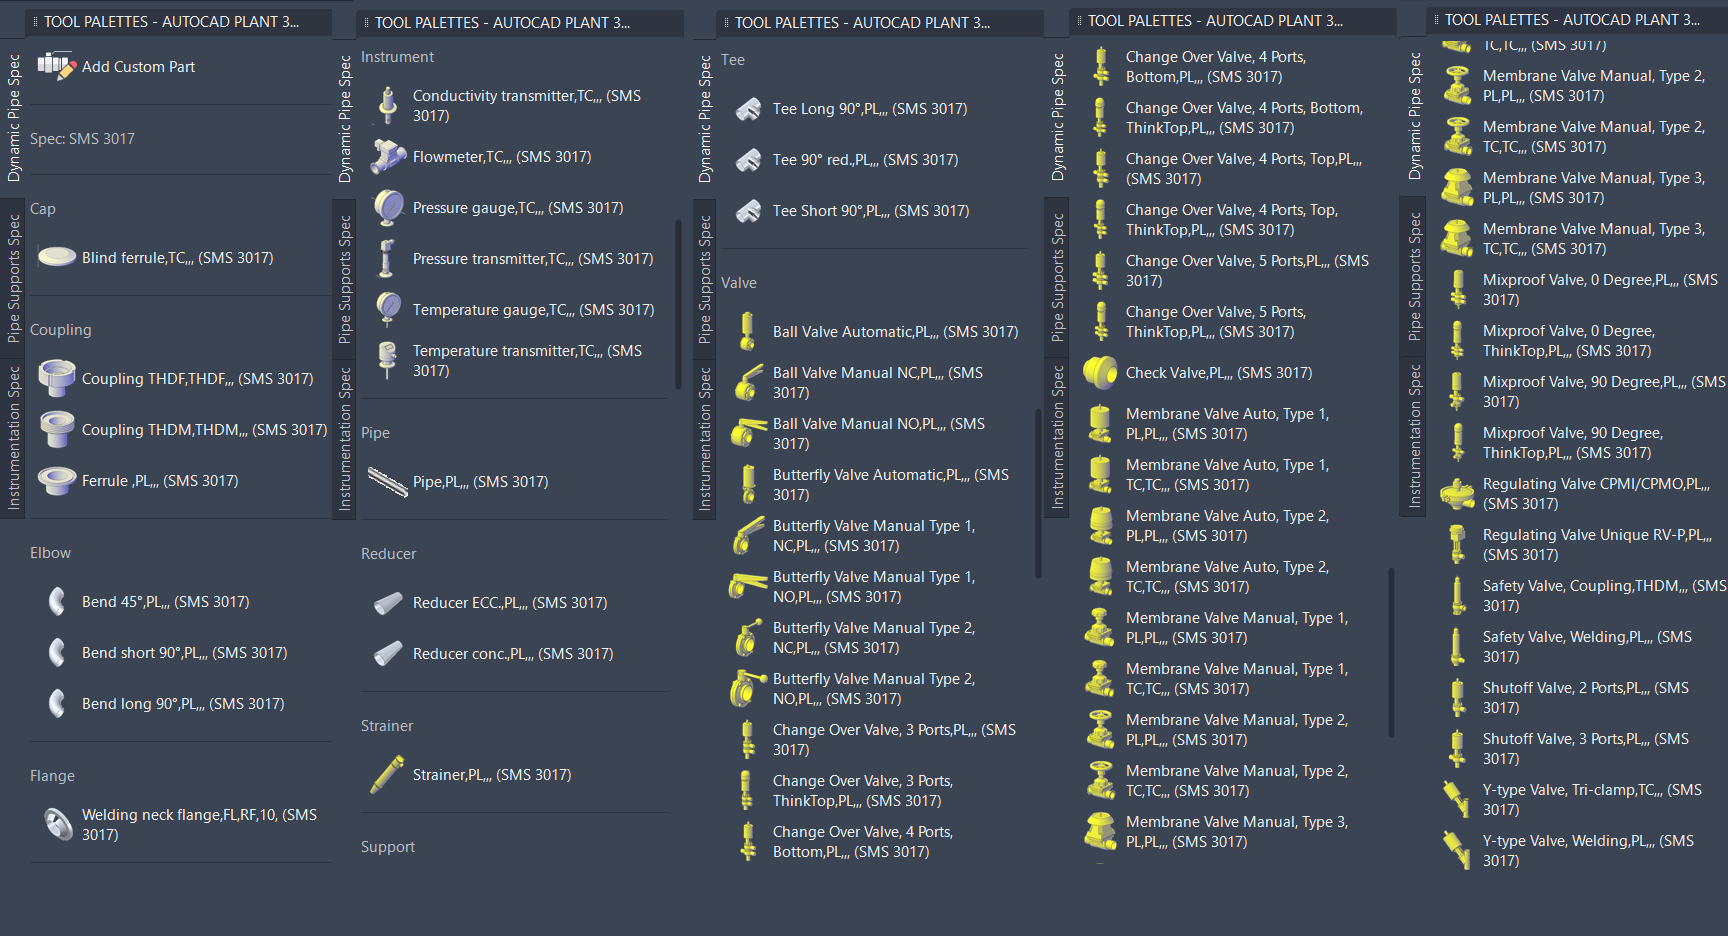Pick the Conductivity transmitter icon
This screenshot has height=936, width=1728.
click(x=388, y=105)
